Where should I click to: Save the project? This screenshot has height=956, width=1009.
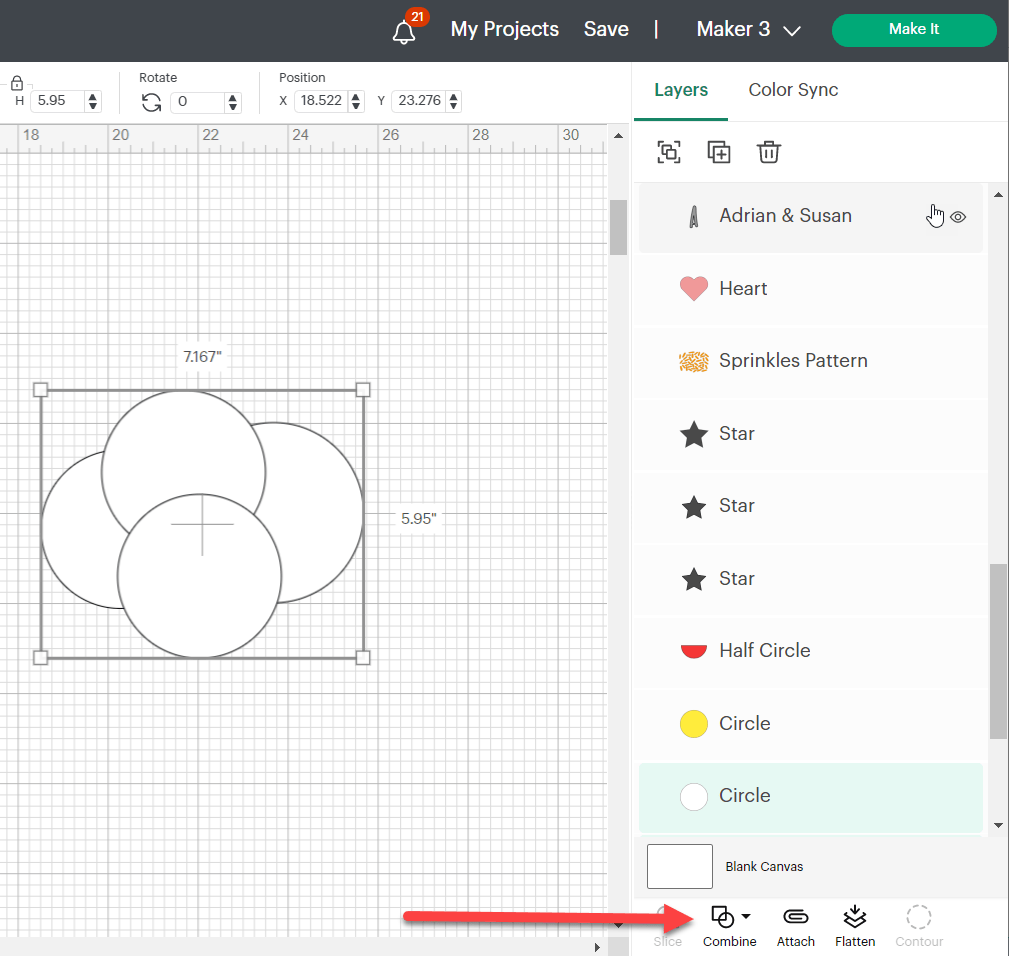605,29
